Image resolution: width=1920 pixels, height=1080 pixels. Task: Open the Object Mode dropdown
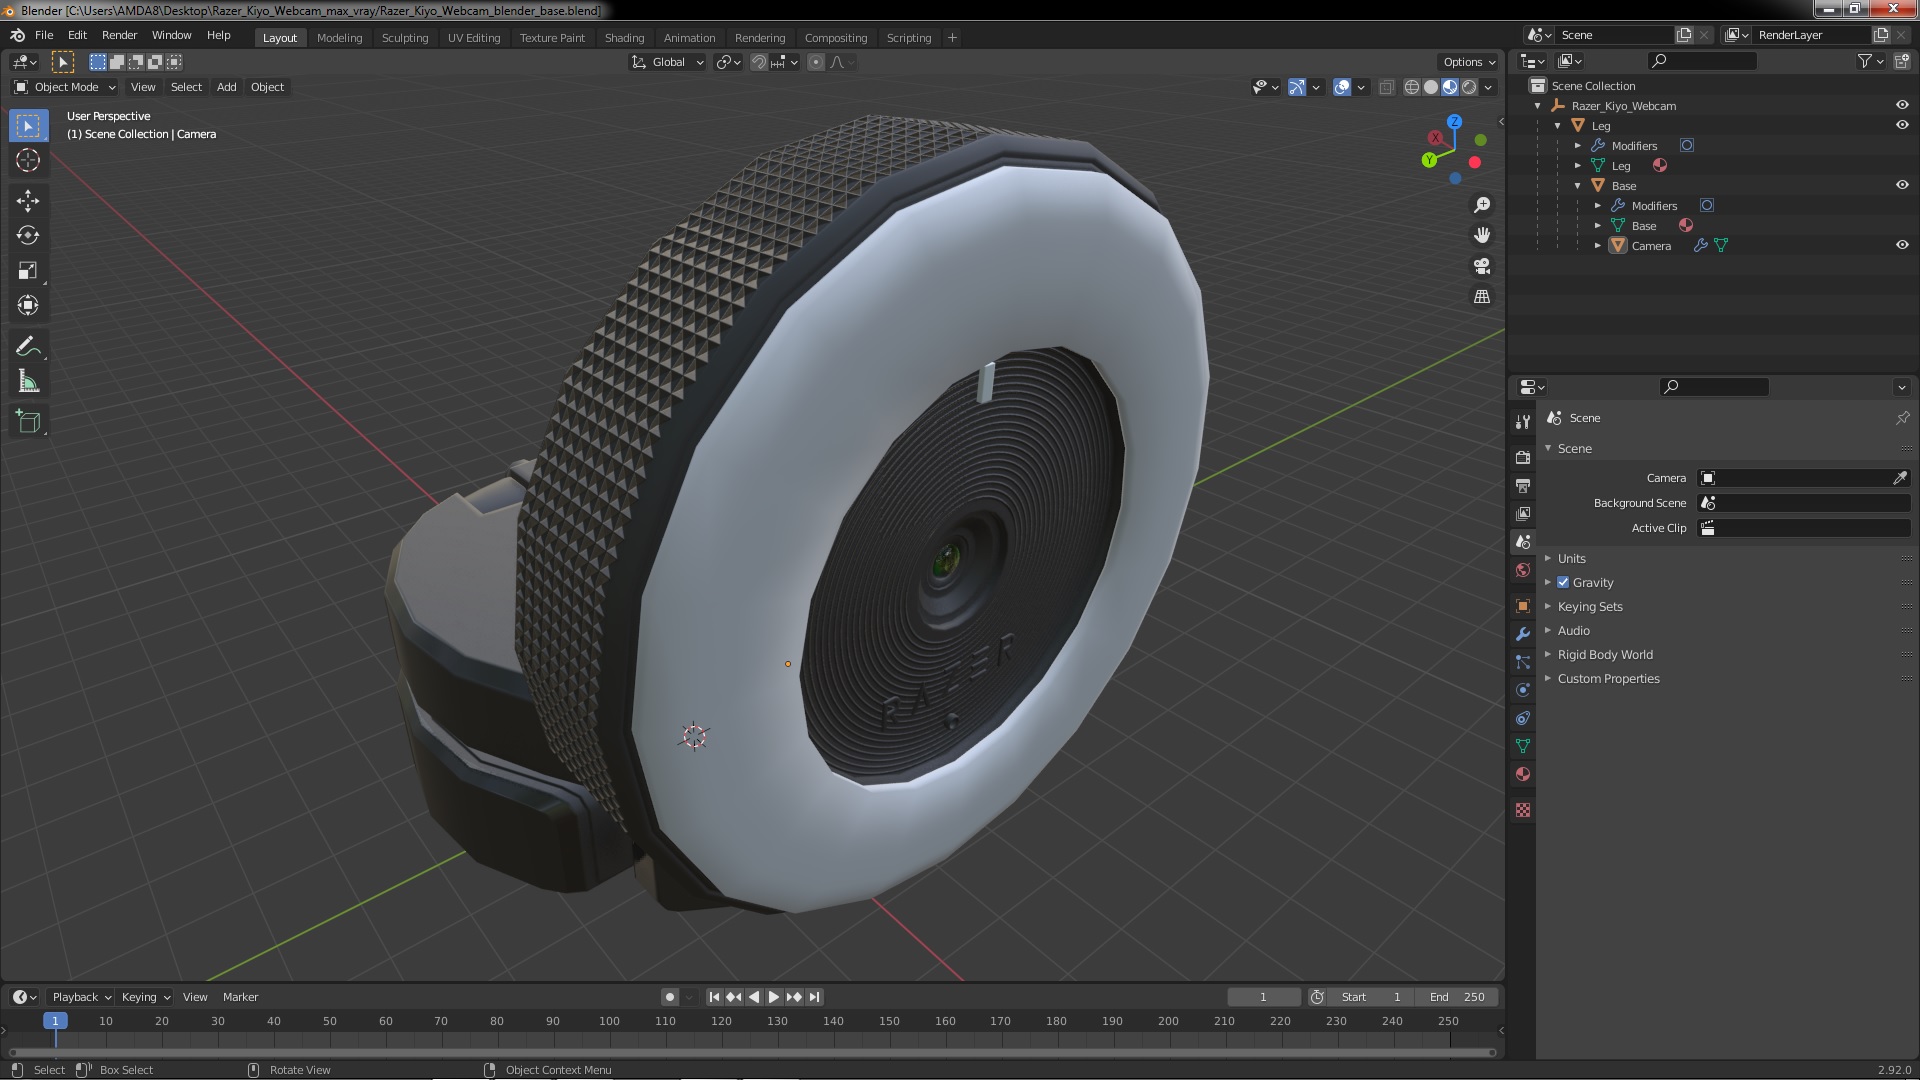click(x=65, y=87)
